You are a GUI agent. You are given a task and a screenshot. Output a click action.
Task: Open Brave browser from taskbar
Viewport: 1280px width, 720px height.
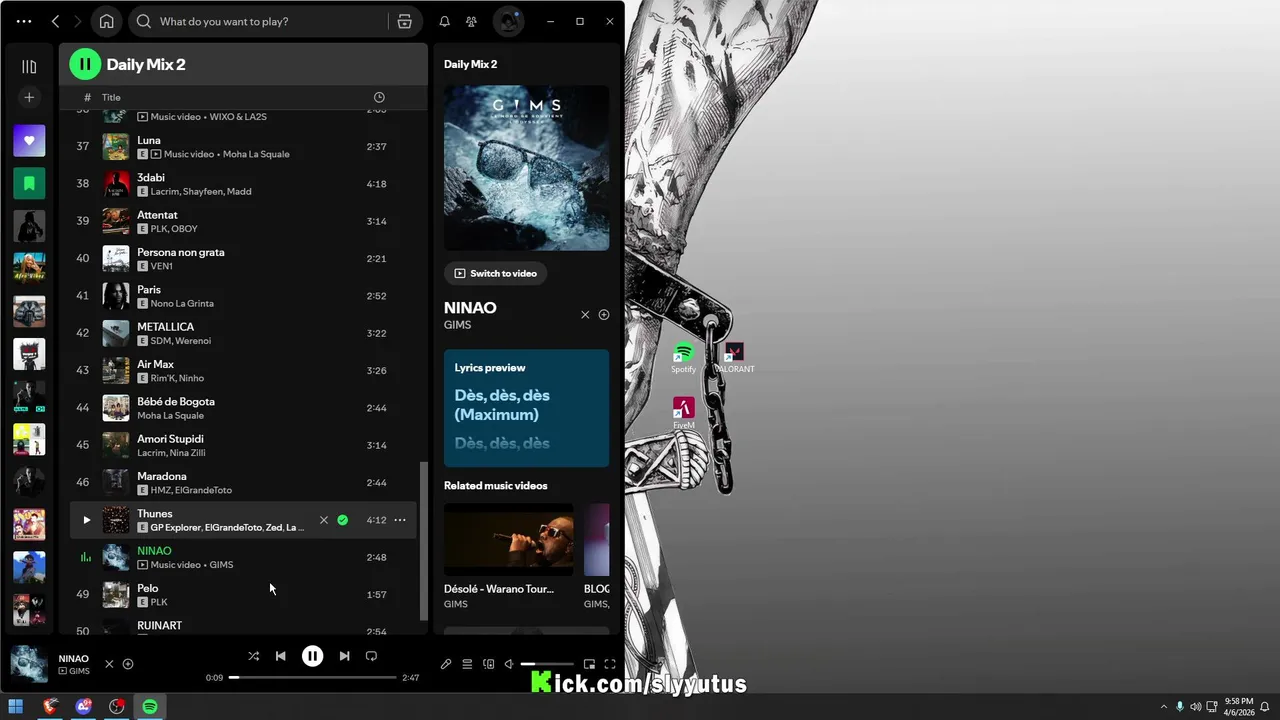coord(50,707)
